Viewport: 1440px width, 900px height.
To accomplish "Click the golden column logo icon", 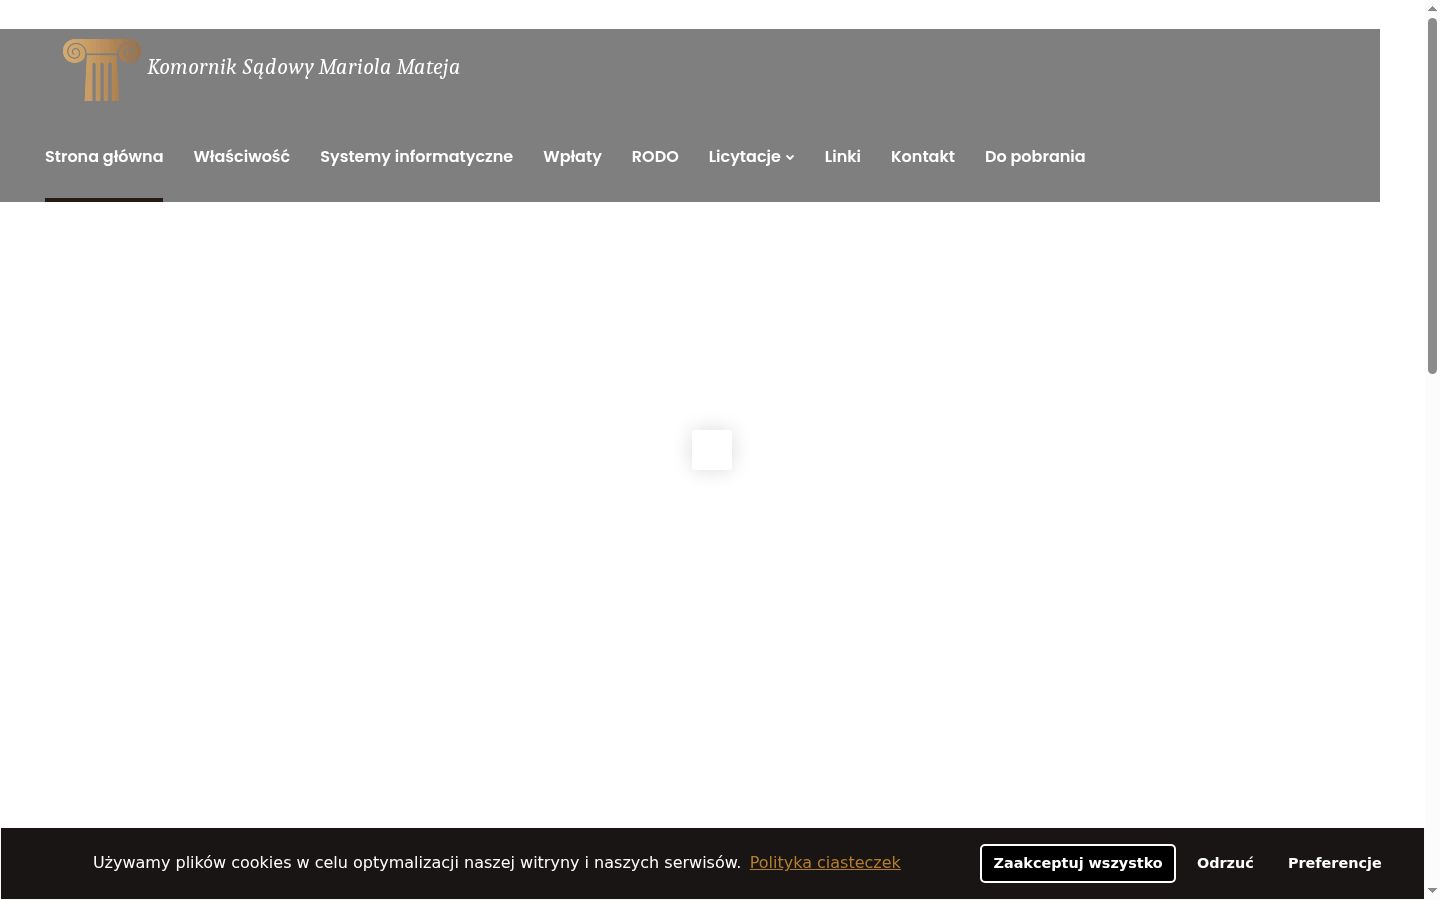I will coord(102,69).
